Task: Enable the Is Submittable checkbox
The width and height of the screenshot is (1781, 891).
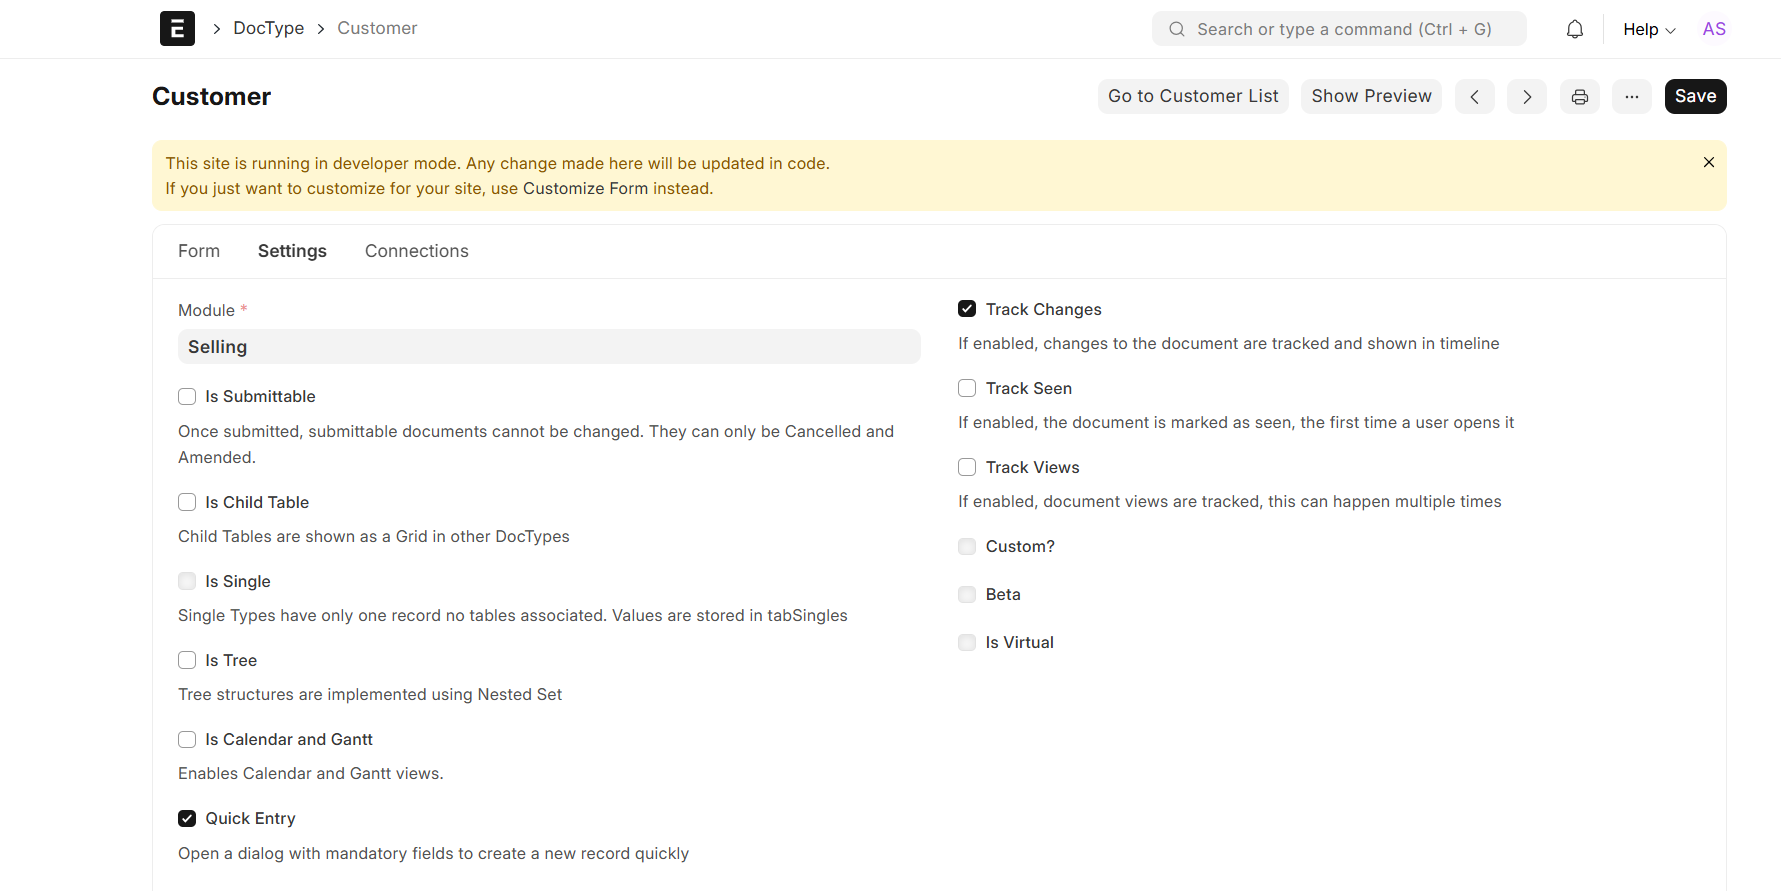Action: pyautogui.click(x=187, y=397)
